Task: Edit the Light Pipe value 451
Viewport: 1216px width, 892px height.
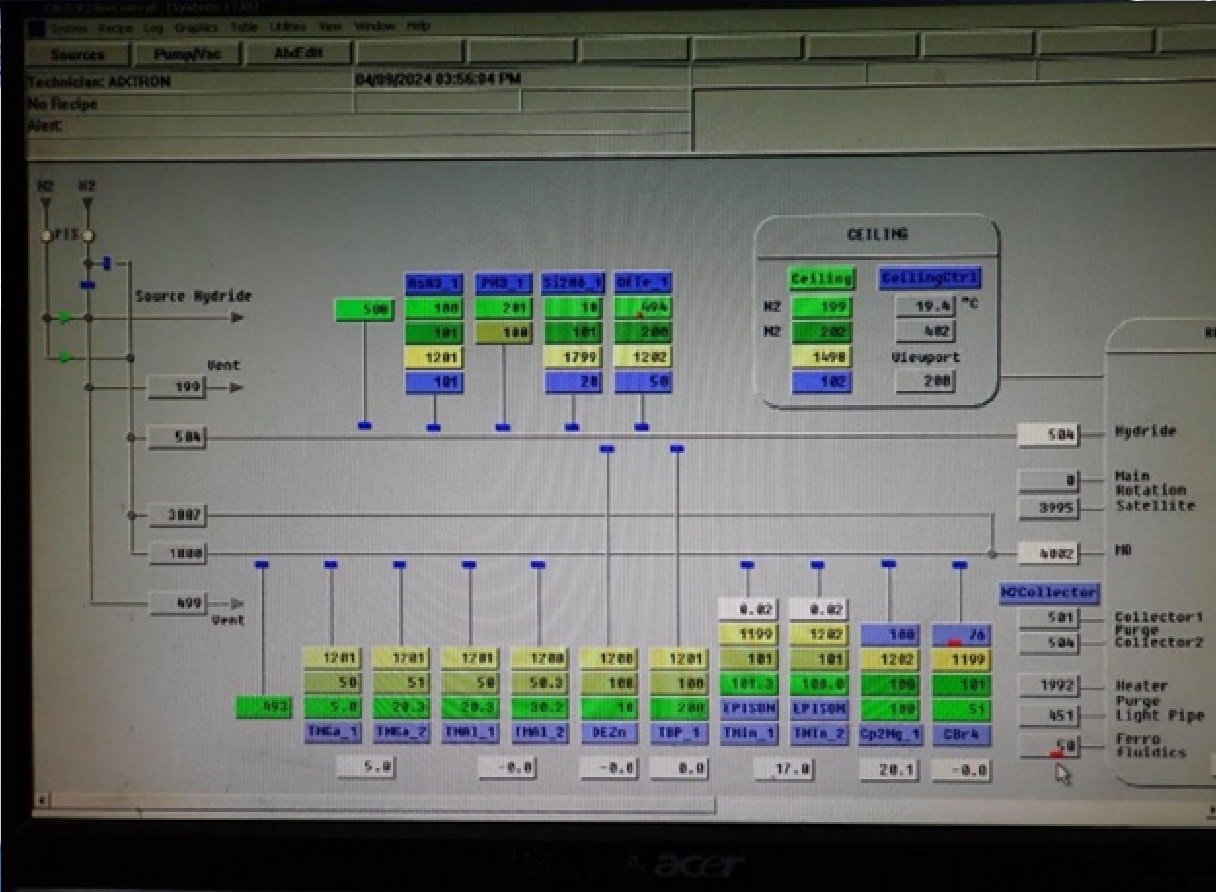Action: [1049, 715]
